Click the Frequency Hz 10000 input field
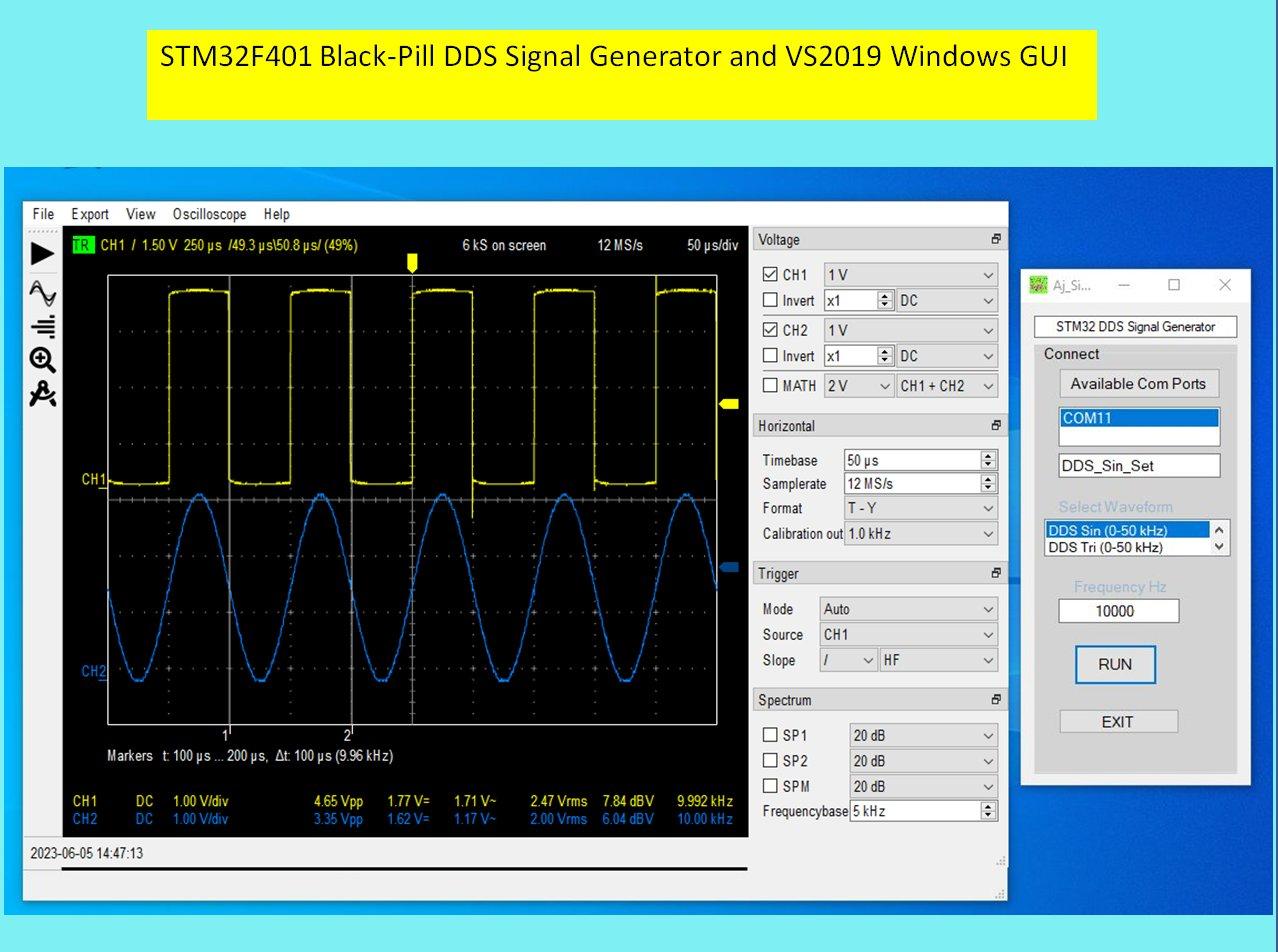 click(x=1119, y=611)
